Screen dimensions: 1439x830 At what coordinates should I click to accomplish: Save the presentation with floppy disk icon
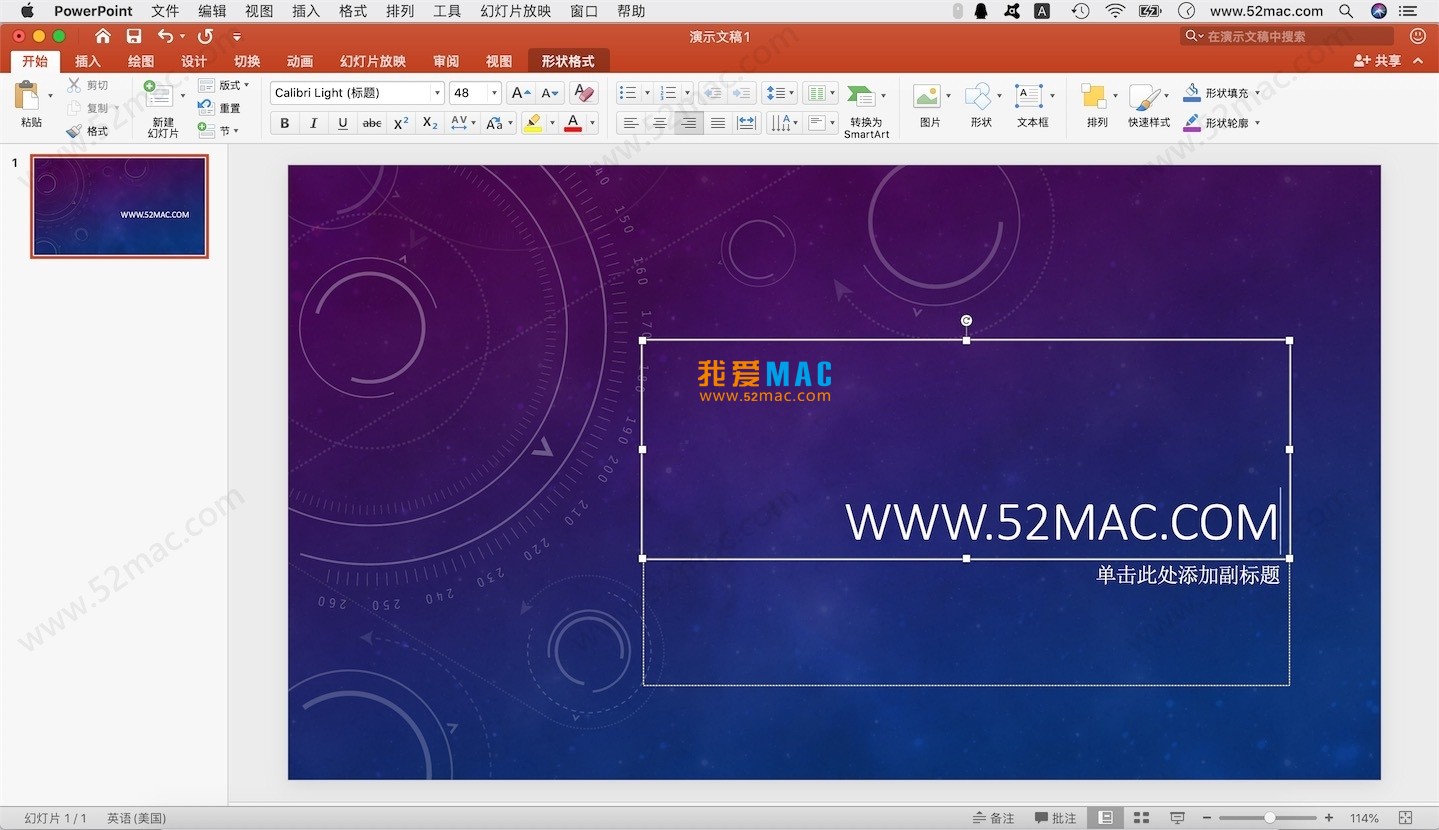pyautogui.click(x=134, y=36)
